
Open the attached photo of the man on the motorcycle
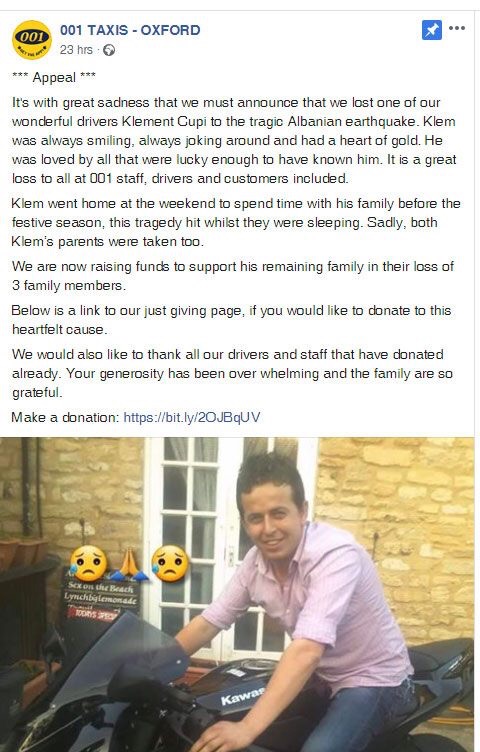(237, 594)
